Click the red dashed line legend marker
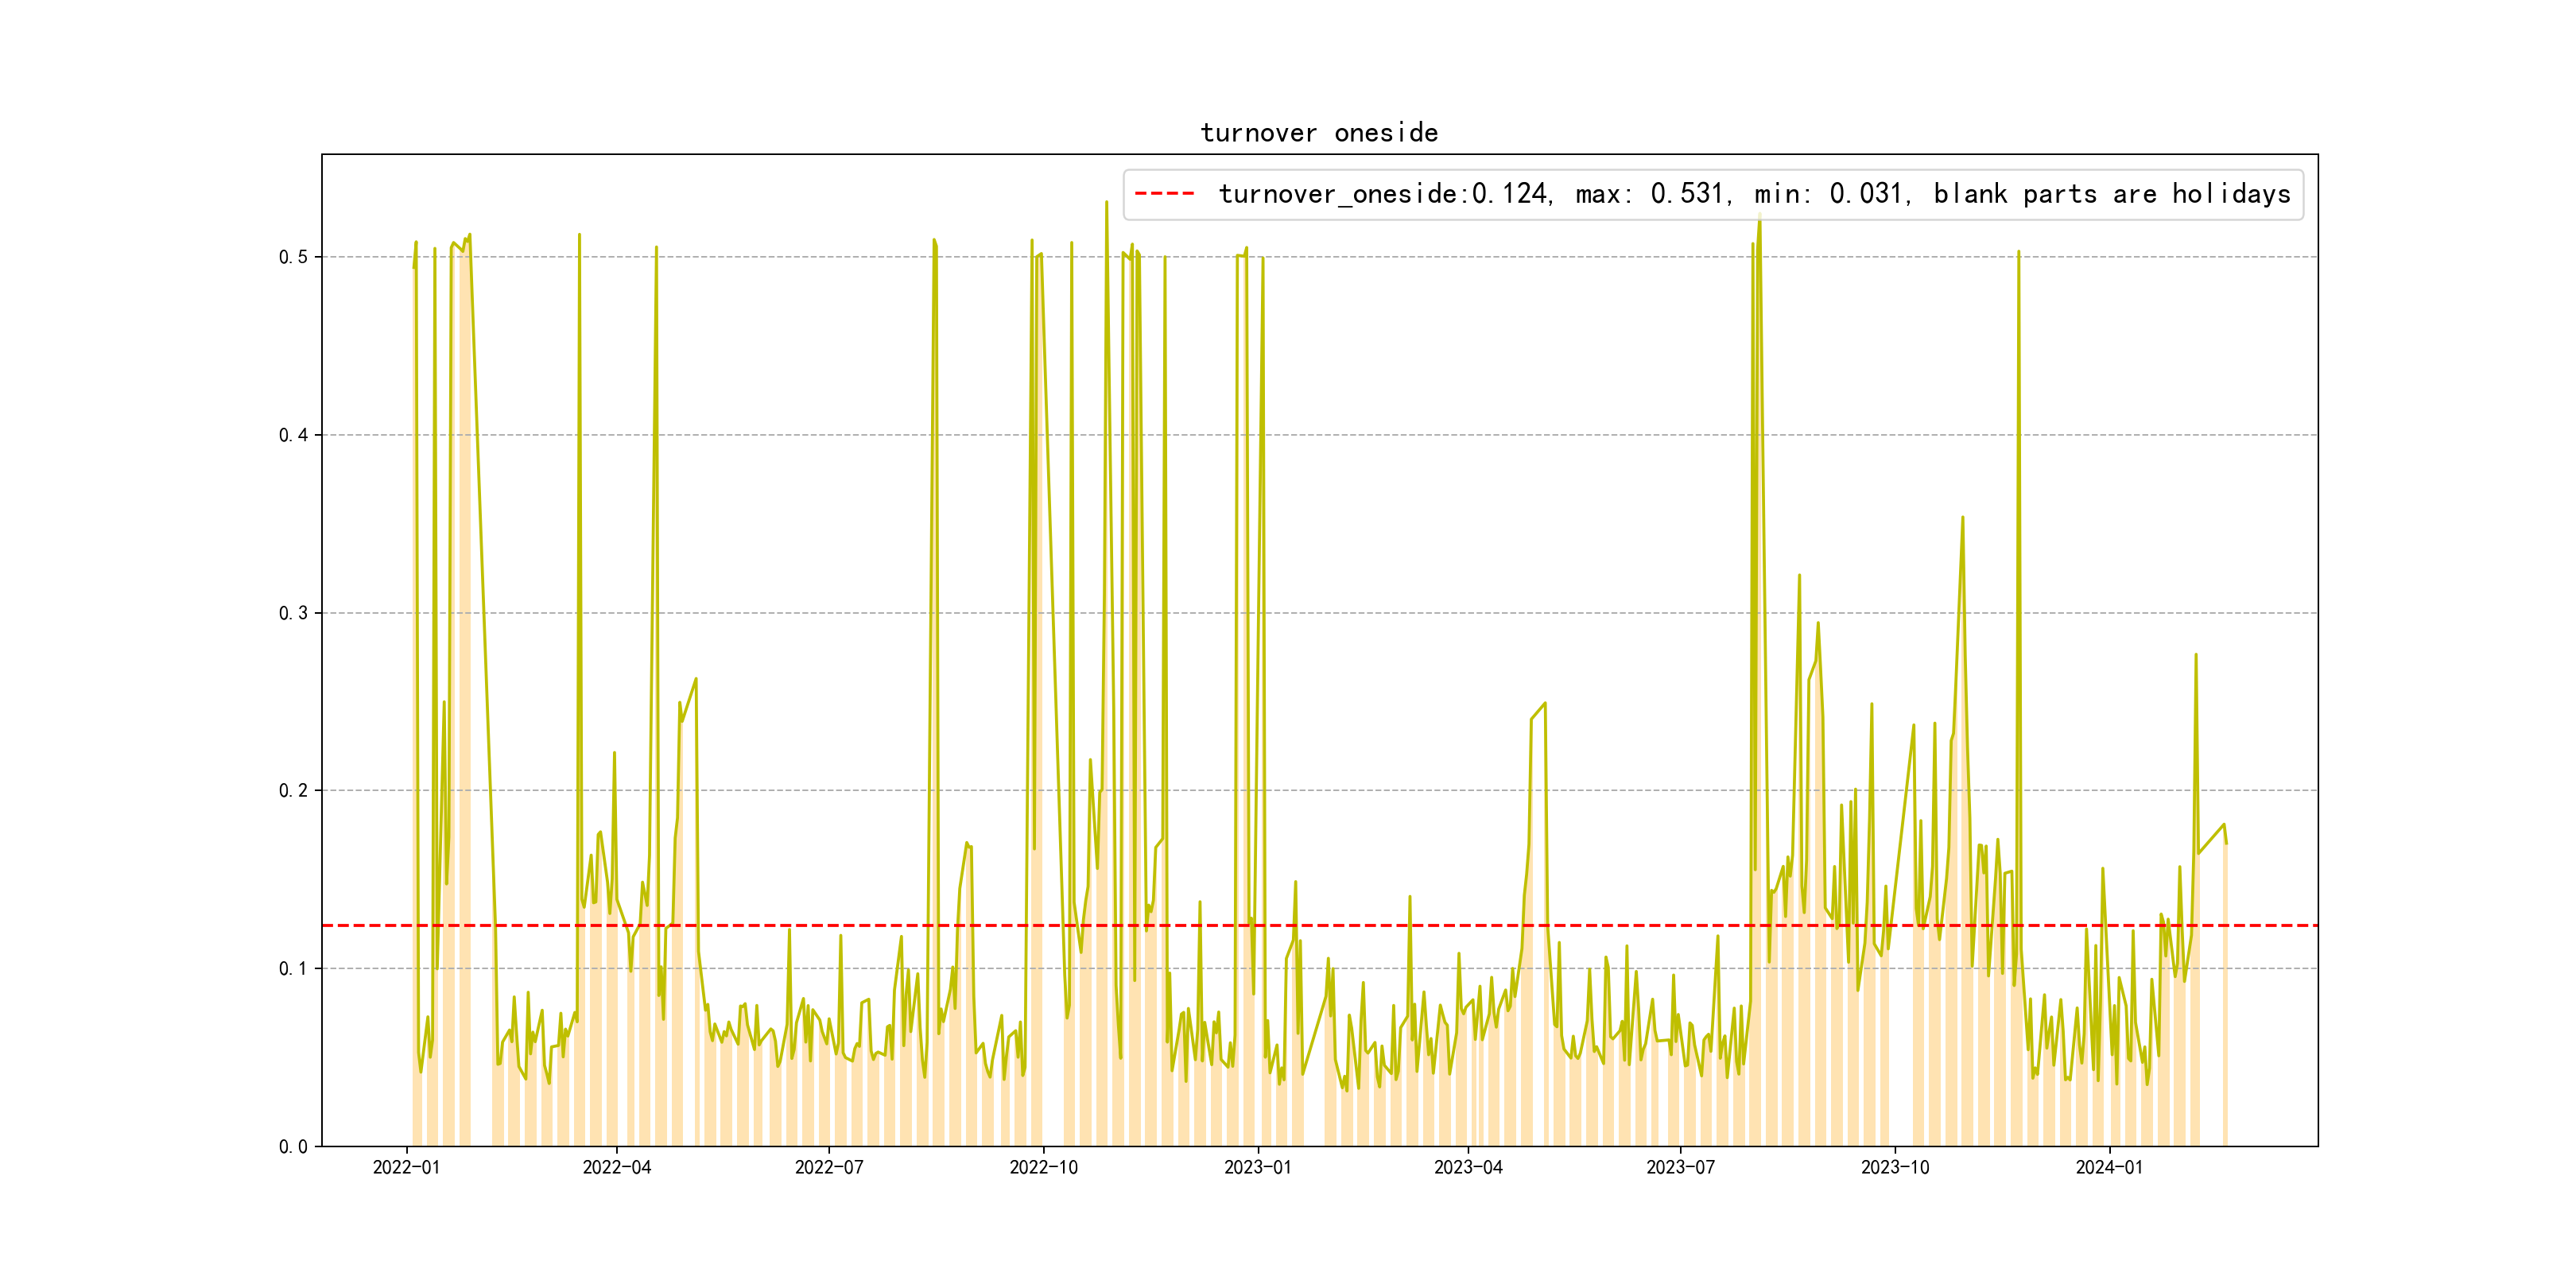 tap(1164, 194)
